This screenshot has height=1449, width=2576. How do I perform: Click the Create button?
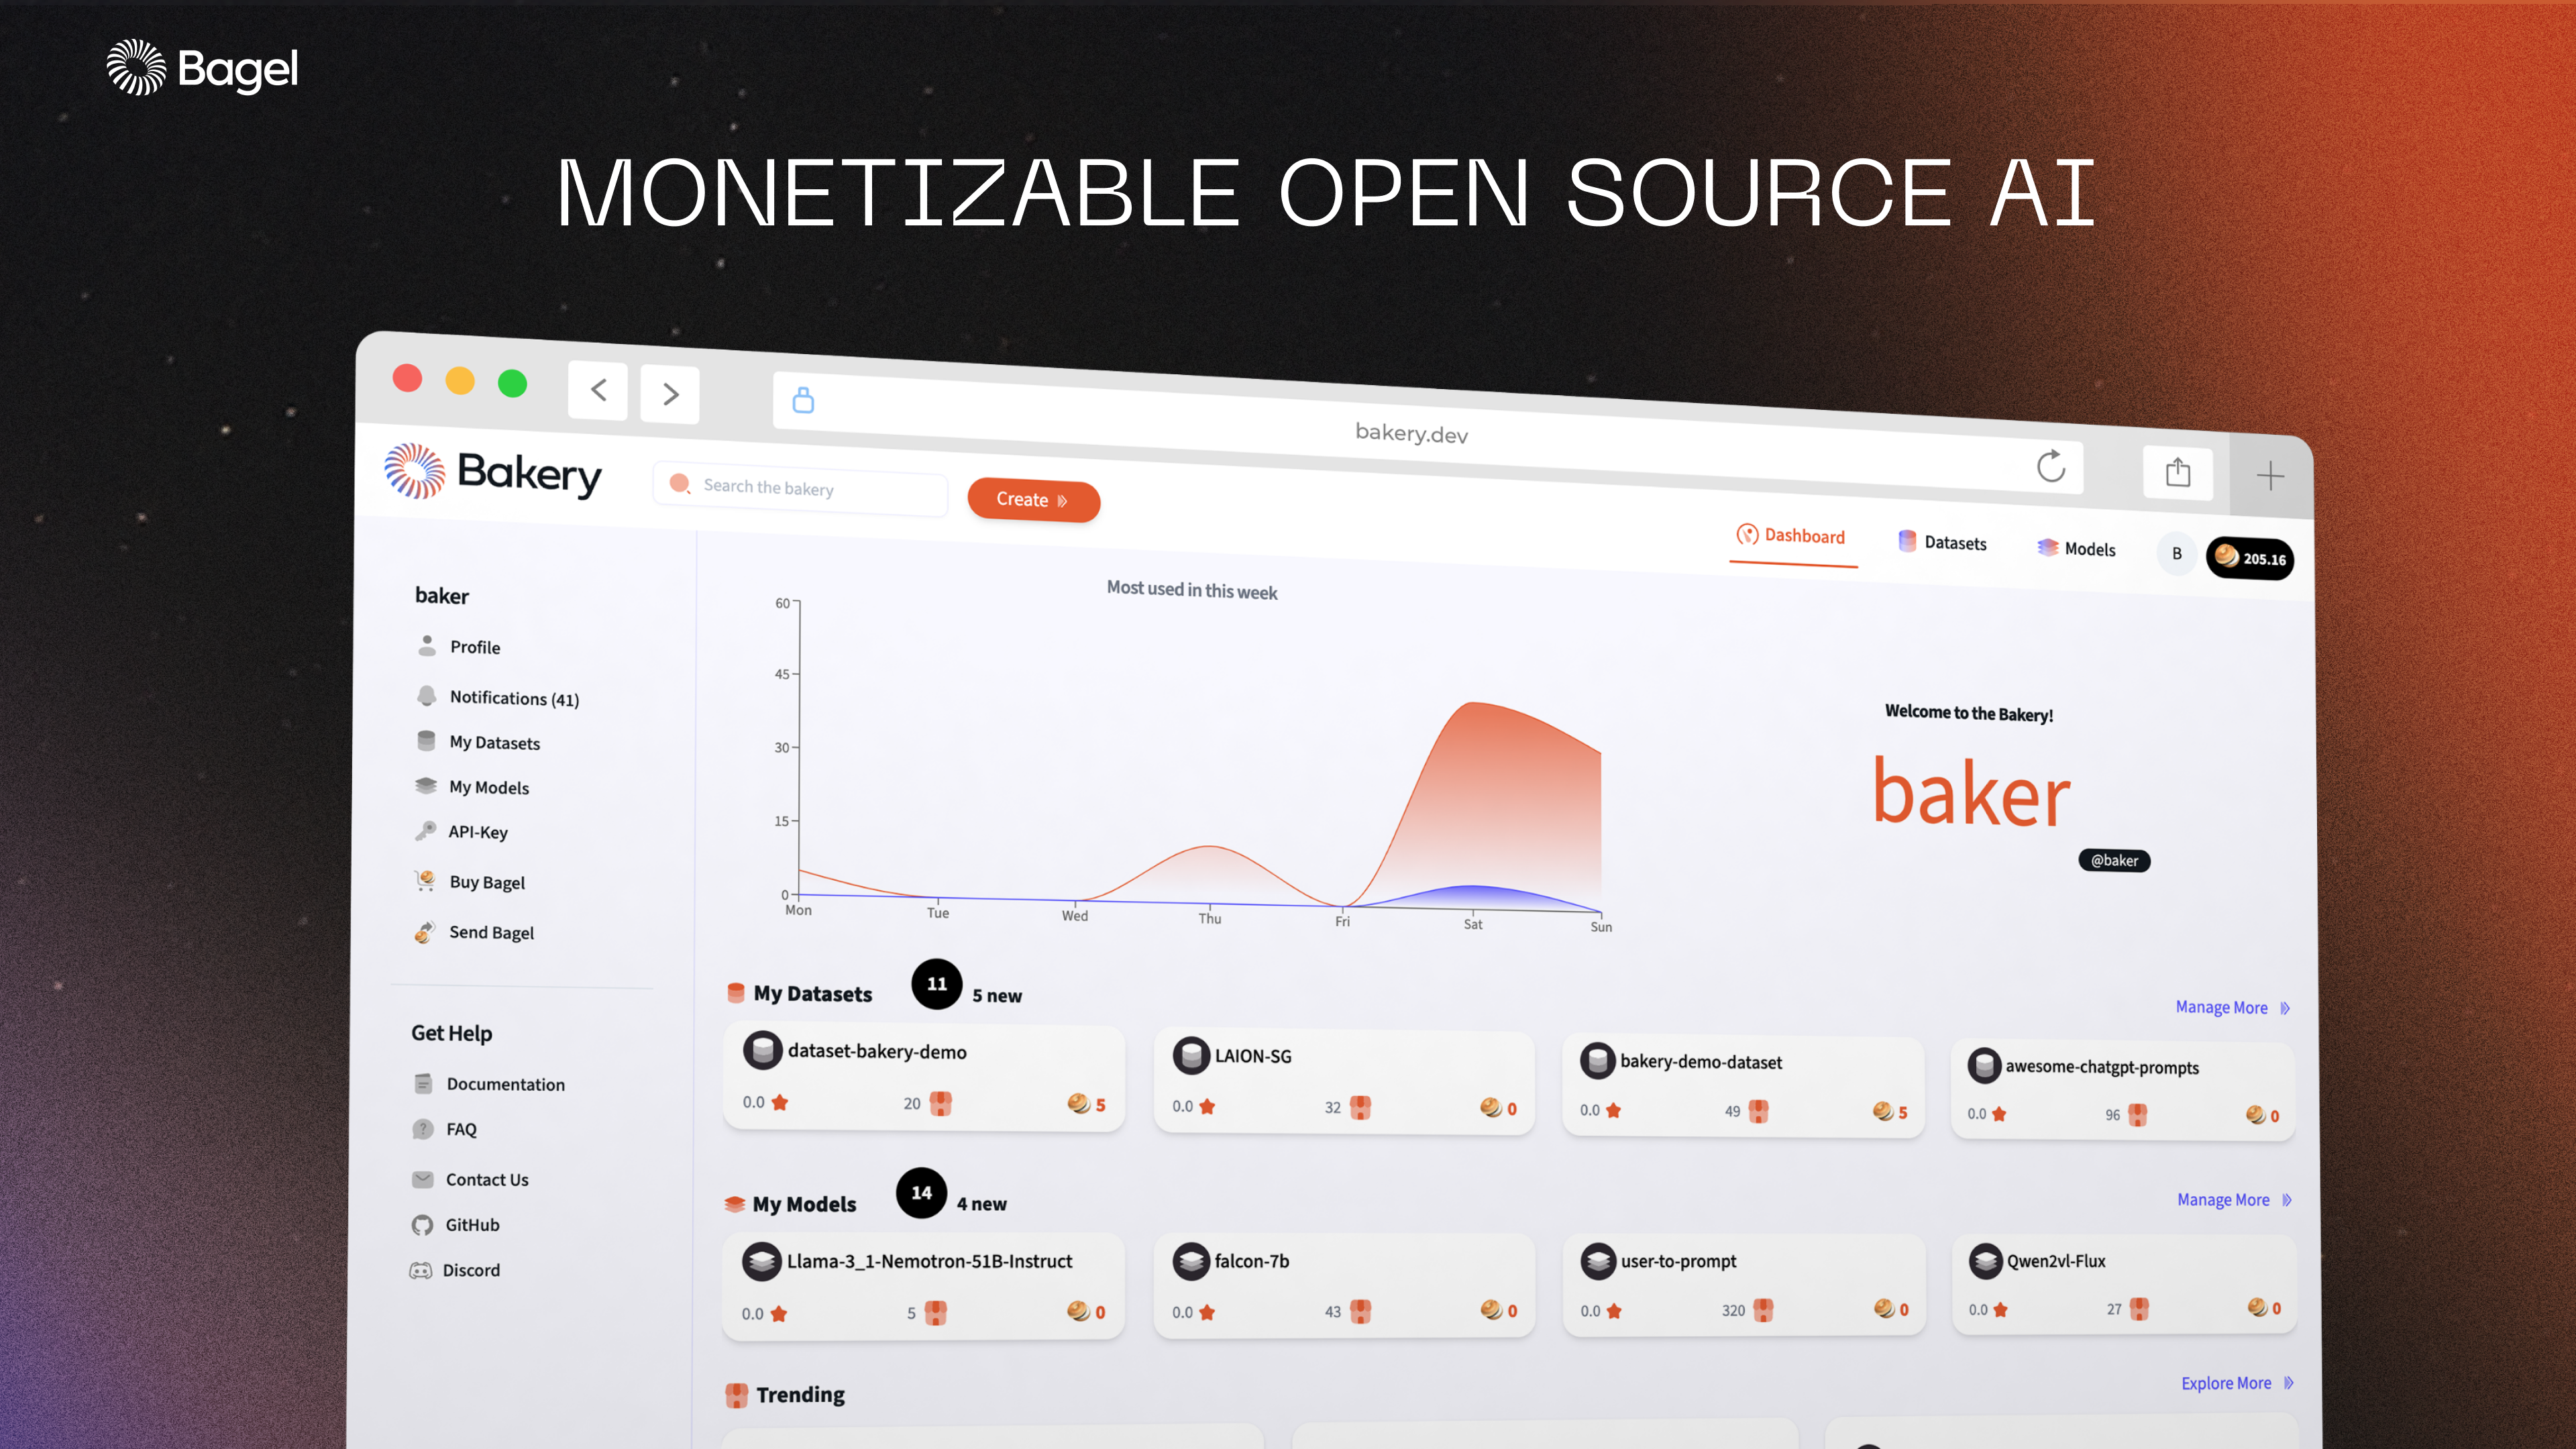tap(1033, 499)
